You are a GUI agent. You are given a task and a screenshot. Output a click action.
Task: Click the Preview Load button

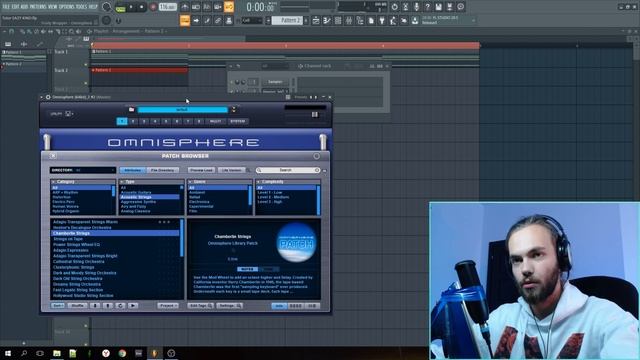[201, 170]
